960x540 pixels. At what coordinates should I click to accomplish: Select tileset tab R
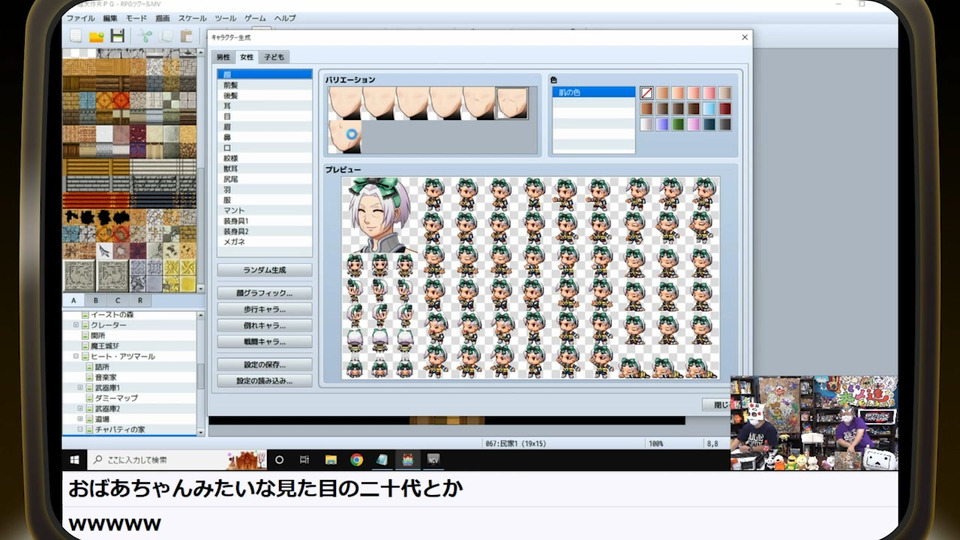coord(140,301)
